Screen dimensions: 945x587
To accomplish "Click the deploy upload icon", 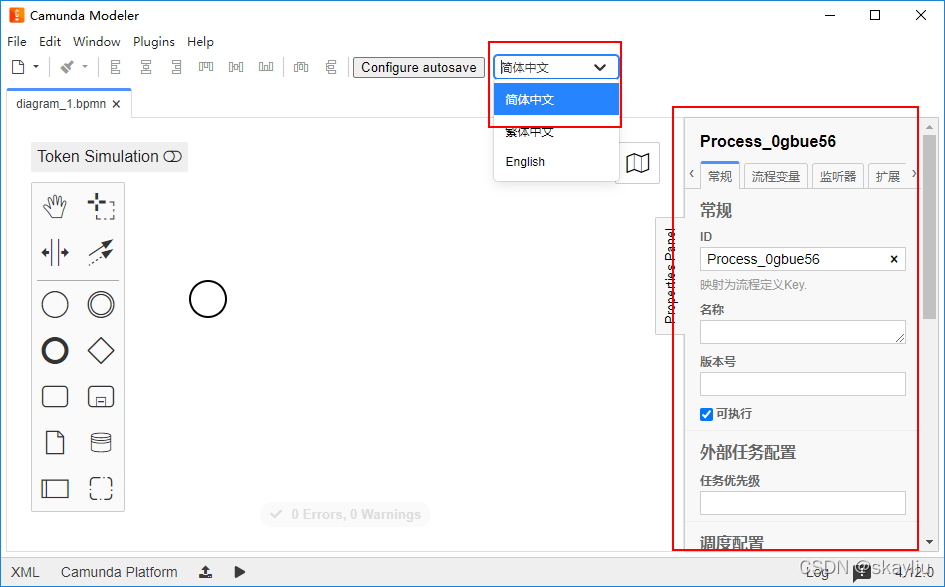I will pyautogui.click(x=206, y=572).
